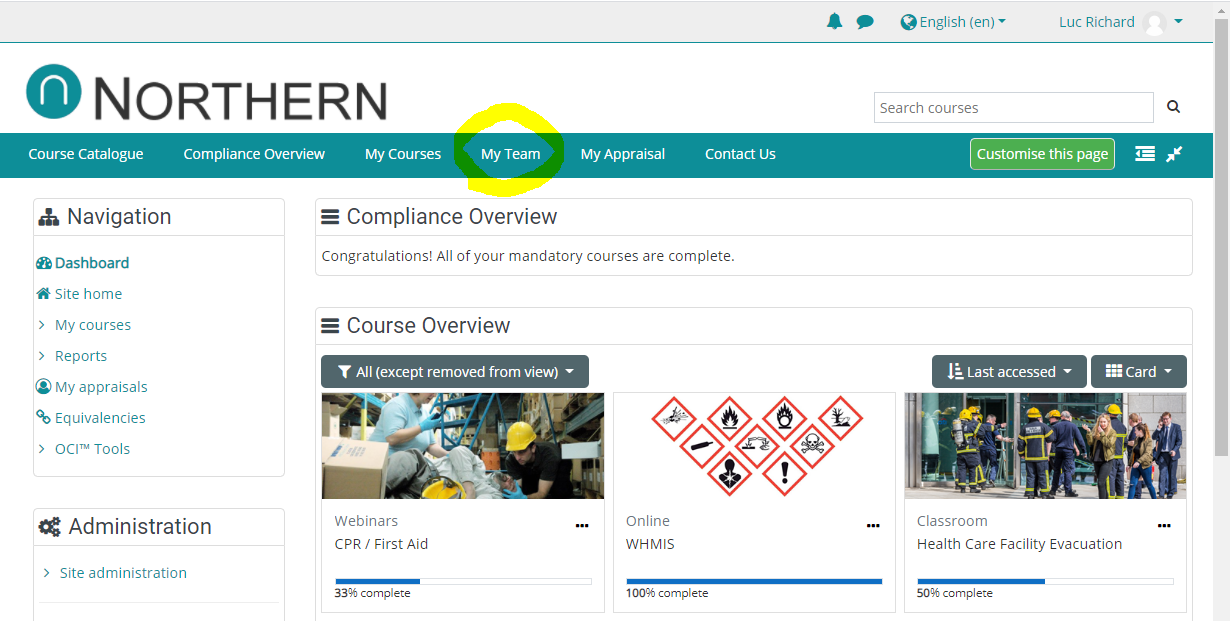
Task: Open the notifications bell icon
Action: pos(834,22)
